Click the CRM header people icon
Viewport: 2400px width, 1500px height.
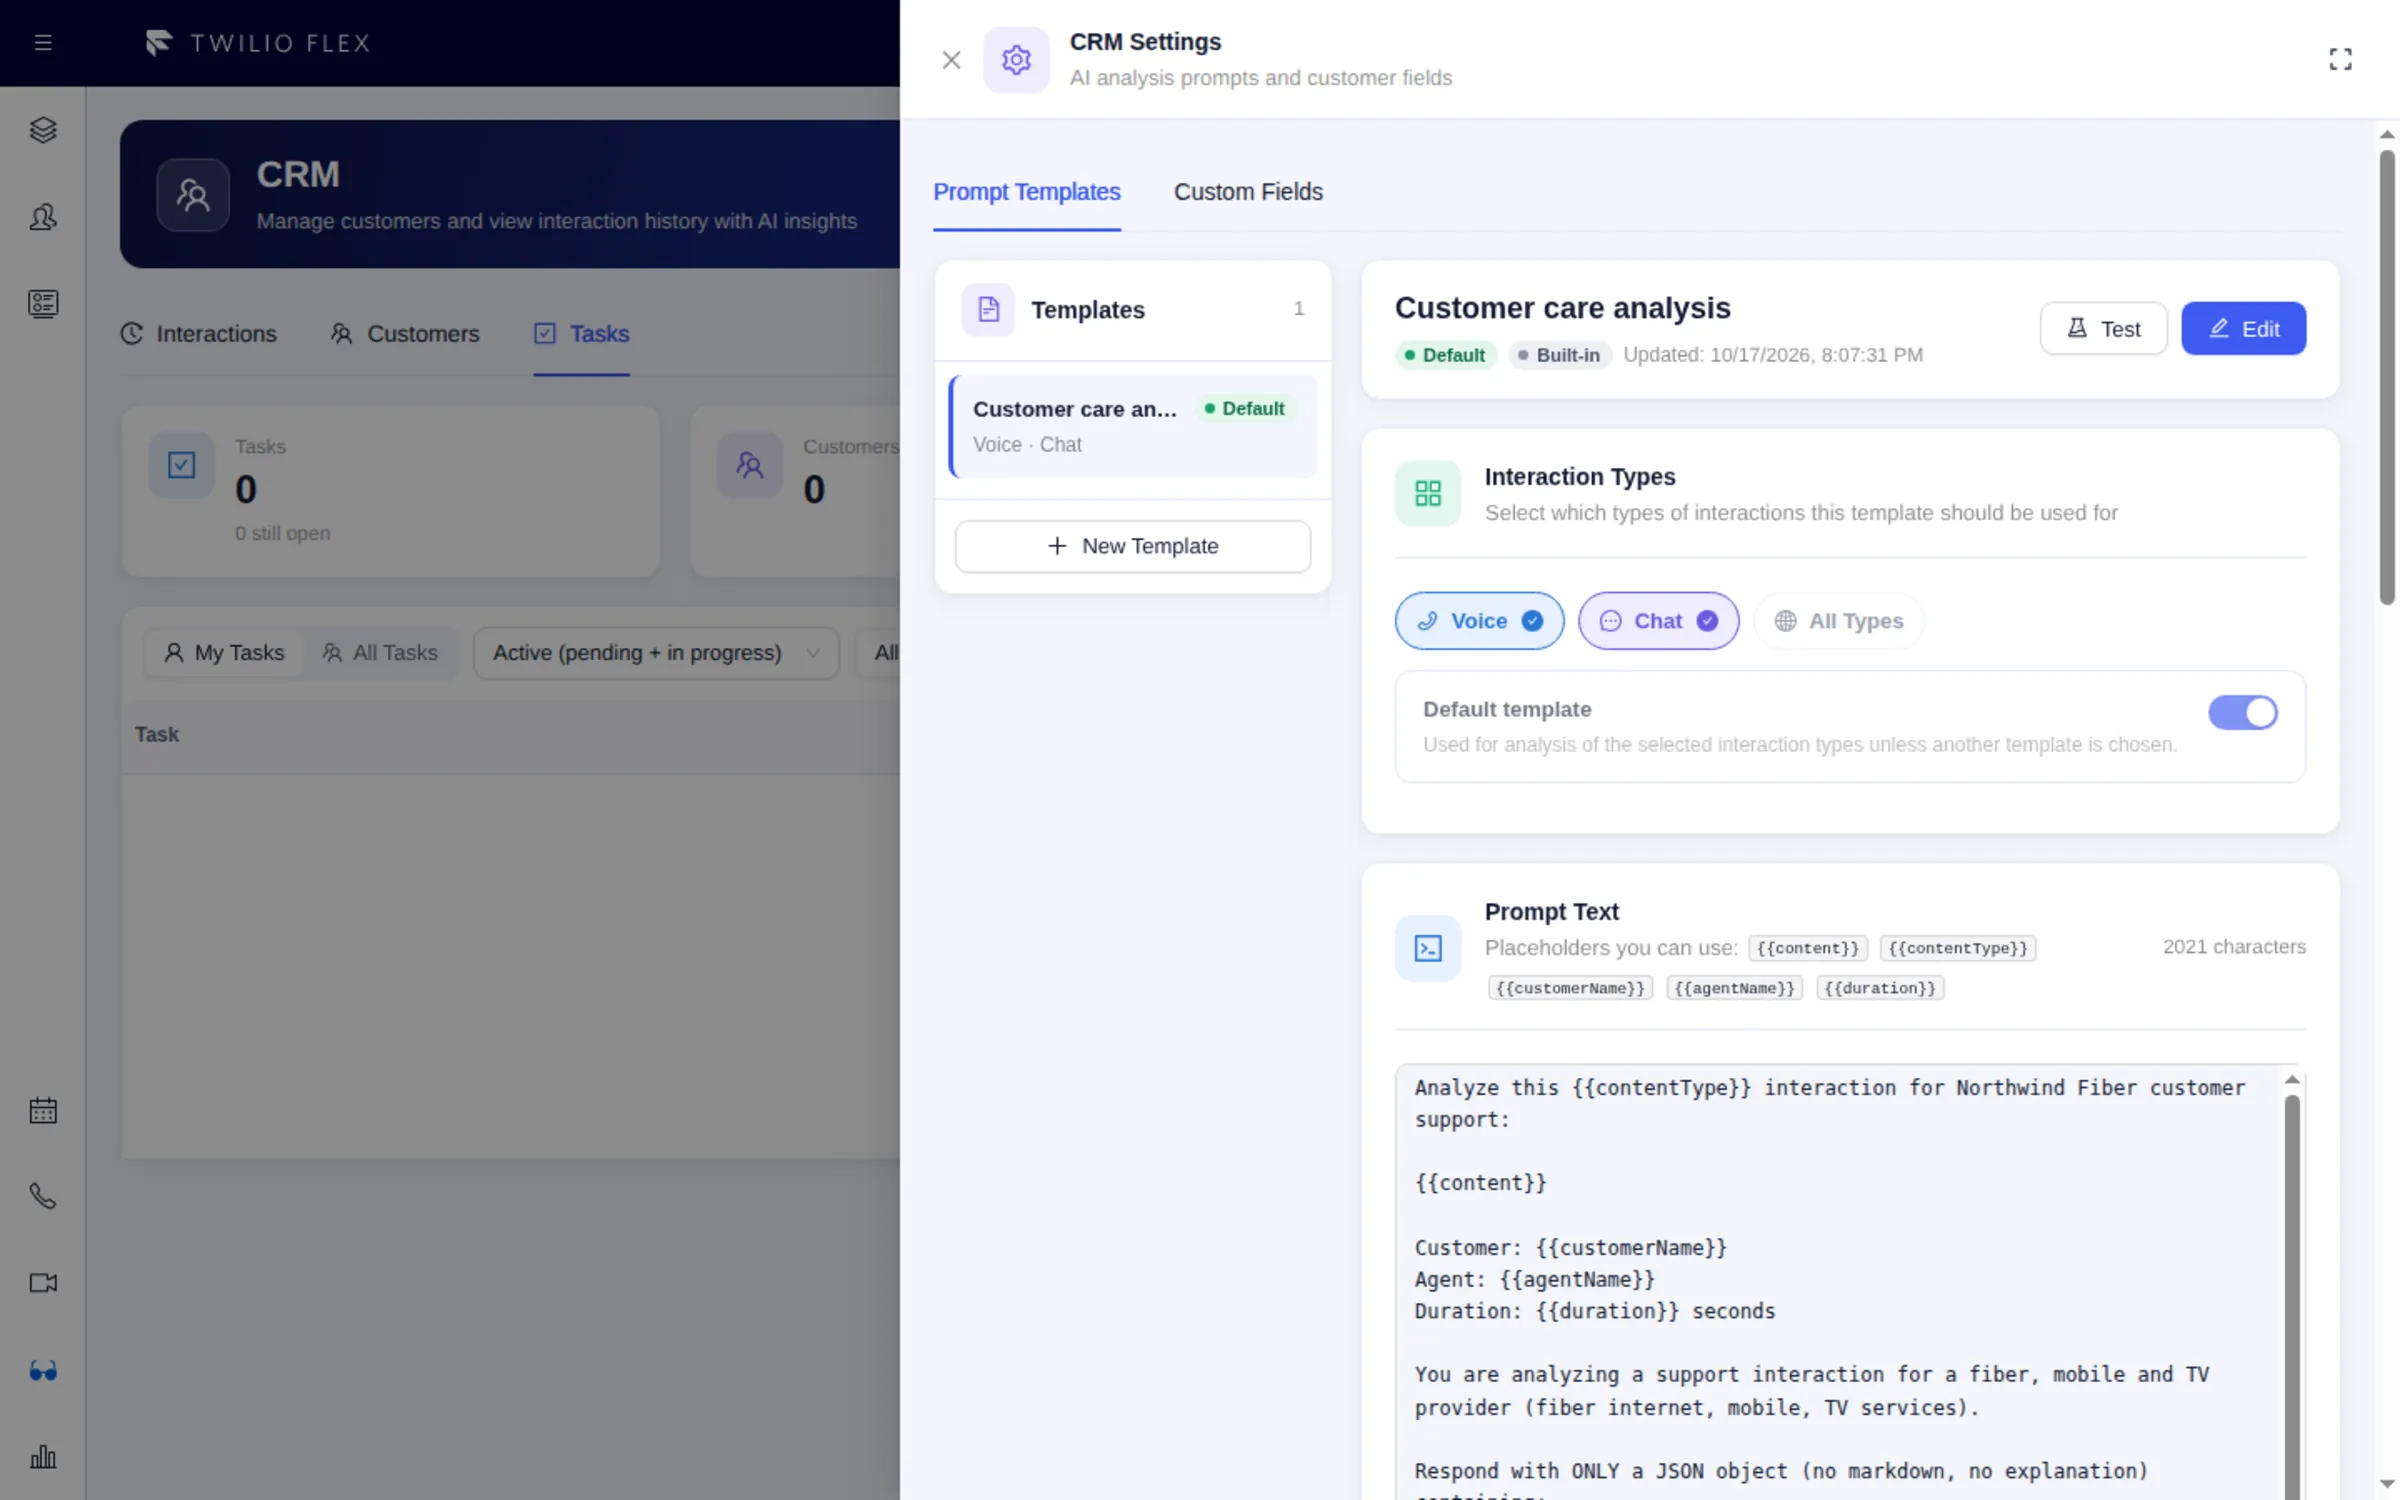coord(193,195)
